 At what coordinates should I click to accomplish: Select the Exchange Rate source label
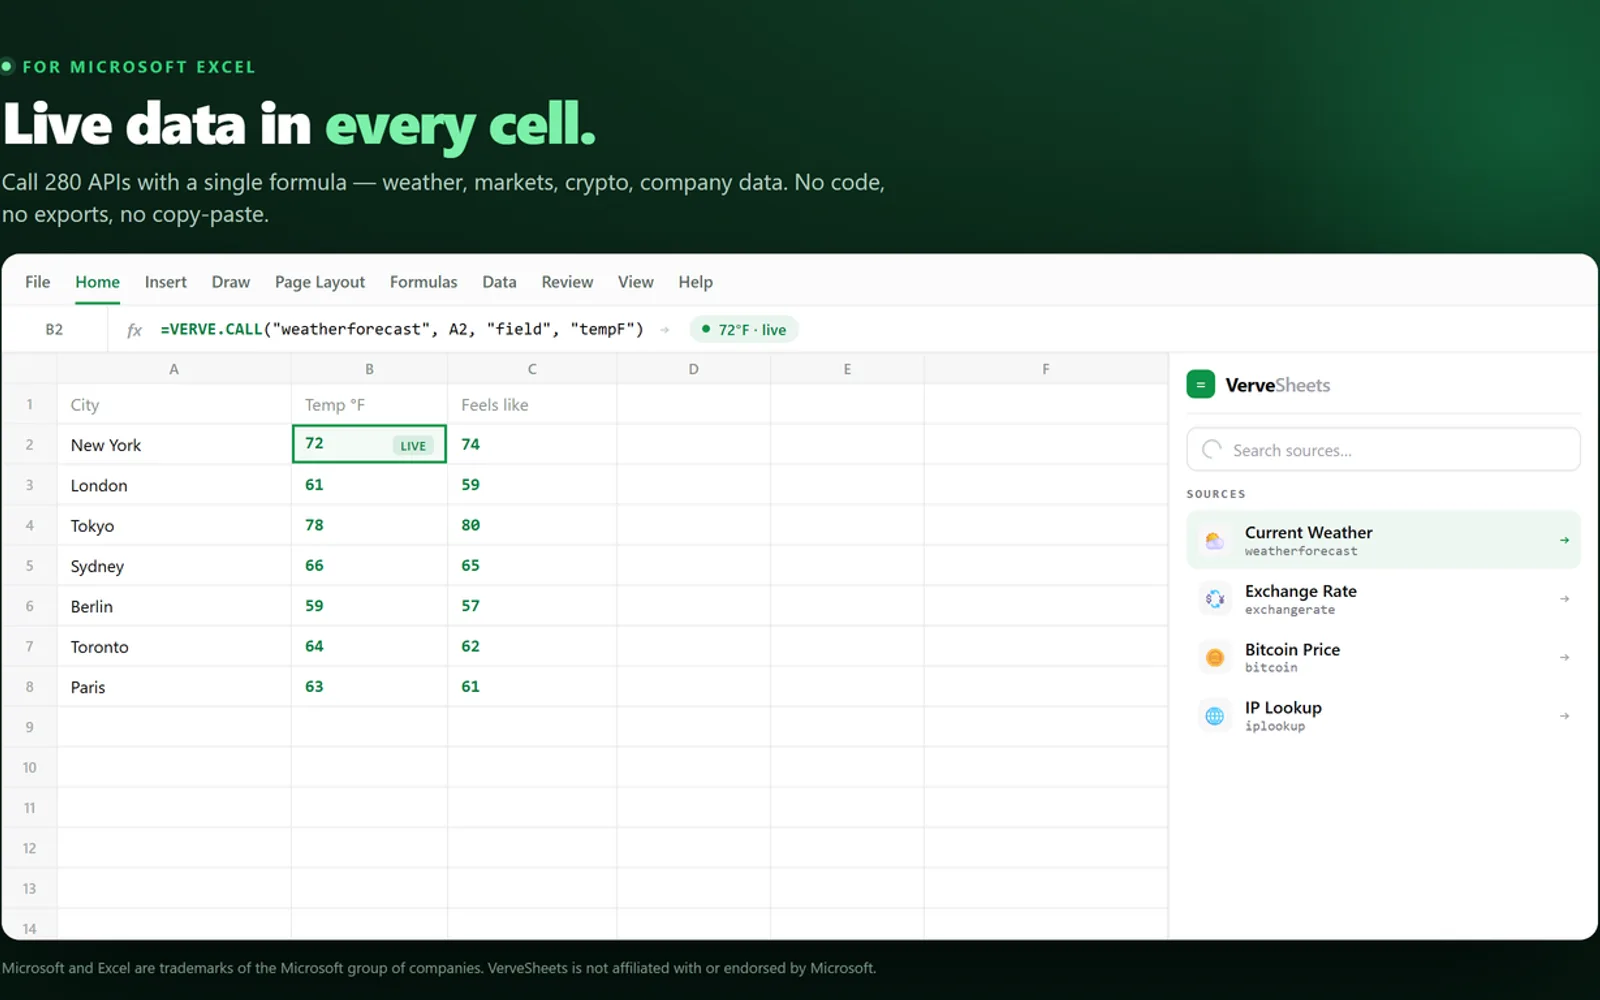pos(1300,591)
